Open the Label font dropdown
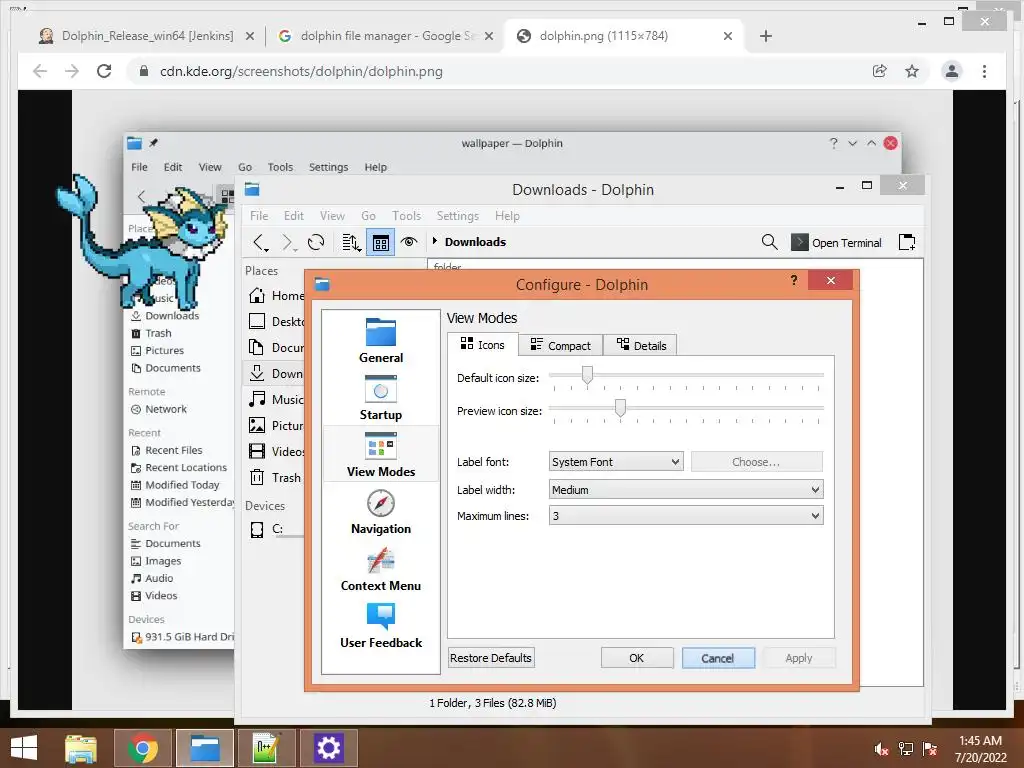The height and width of the screenshot is (768, 1024). pos(616,462)
